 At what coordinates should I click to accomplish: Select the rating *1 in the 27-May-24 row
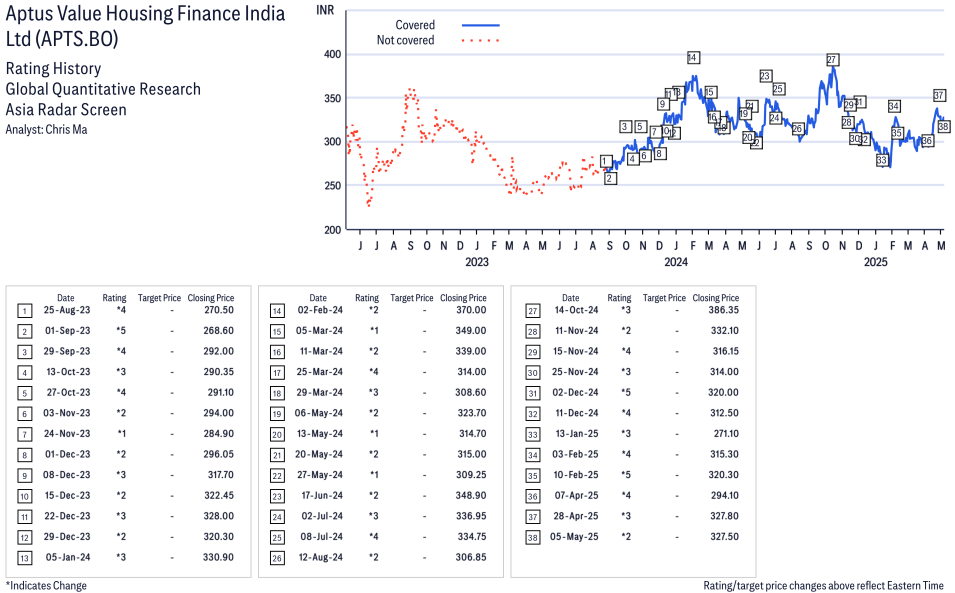(374, 475)
